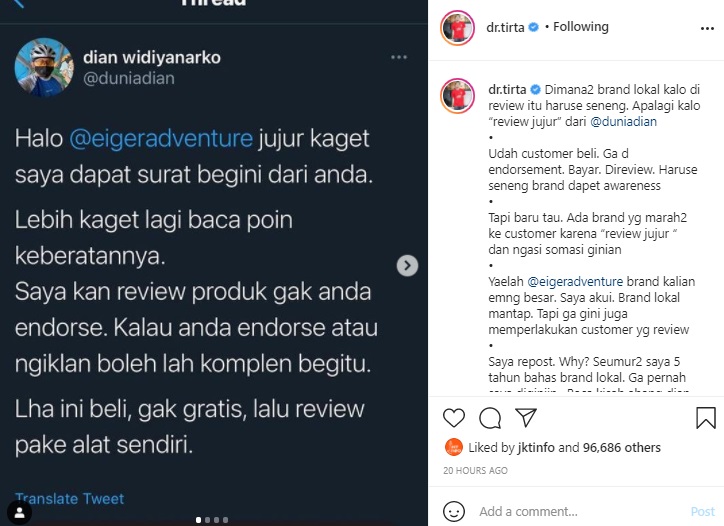Submit comment with Post button
724x526 pixels.
coord(702,512)
